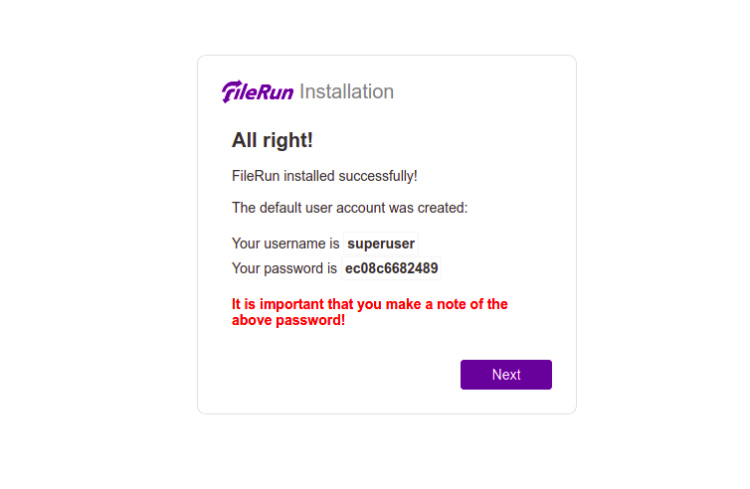Screen dimensions: 750x489
Task: Select the ec08c6682489 password value box
Action: click(391, 268)
